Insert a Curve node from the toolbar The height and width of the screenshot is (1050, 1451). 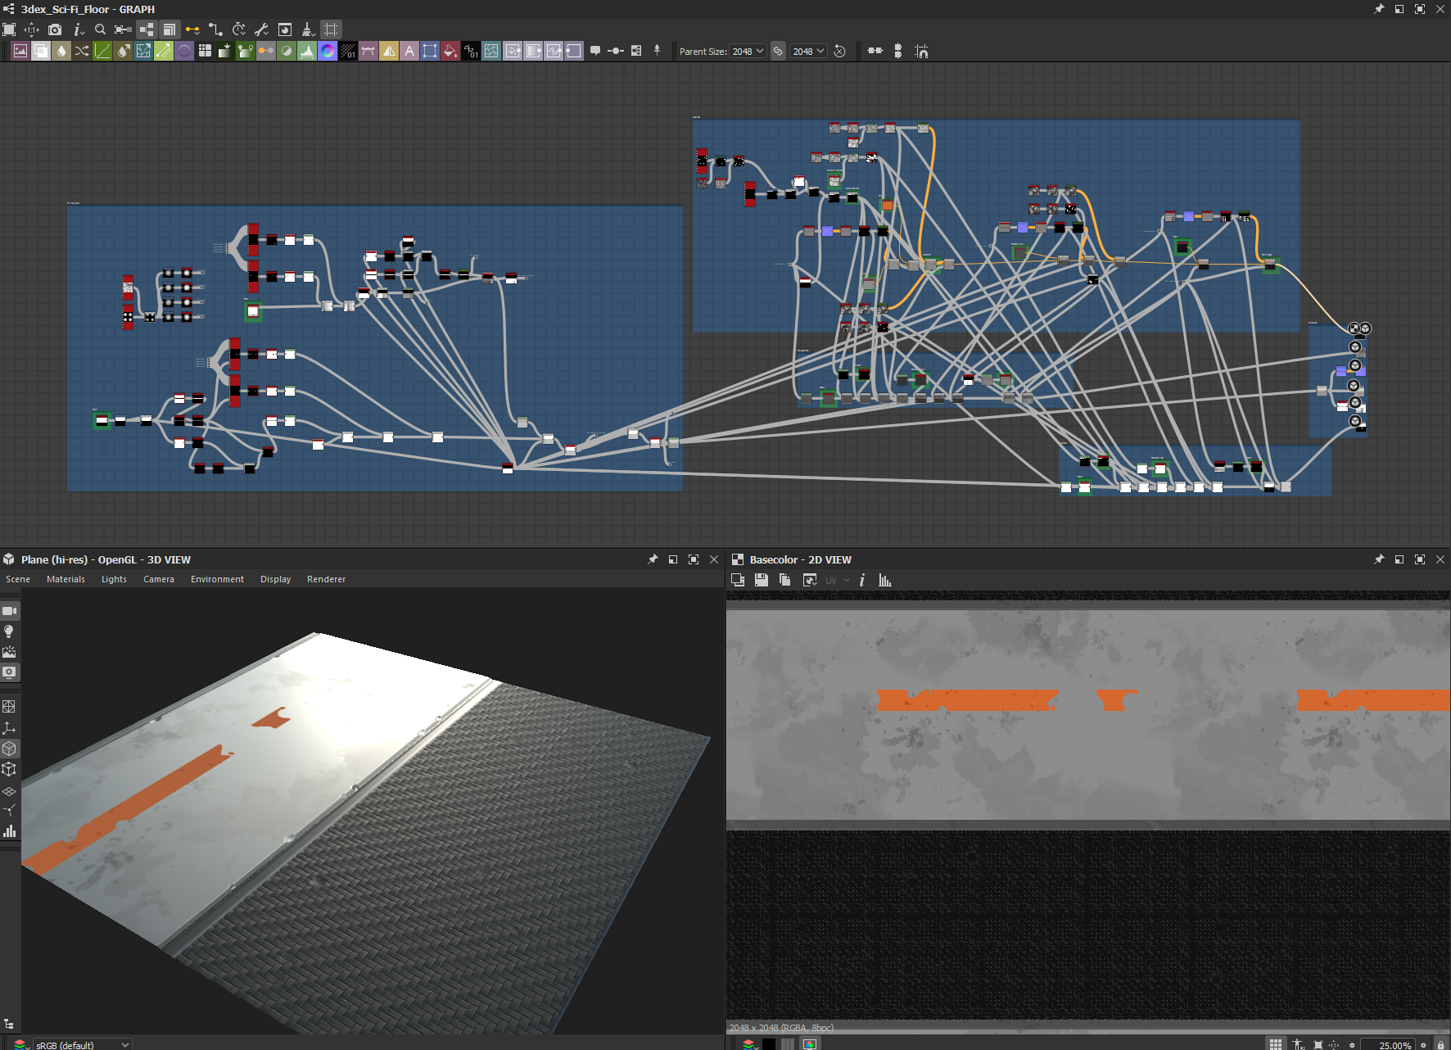tap(102, 51)
